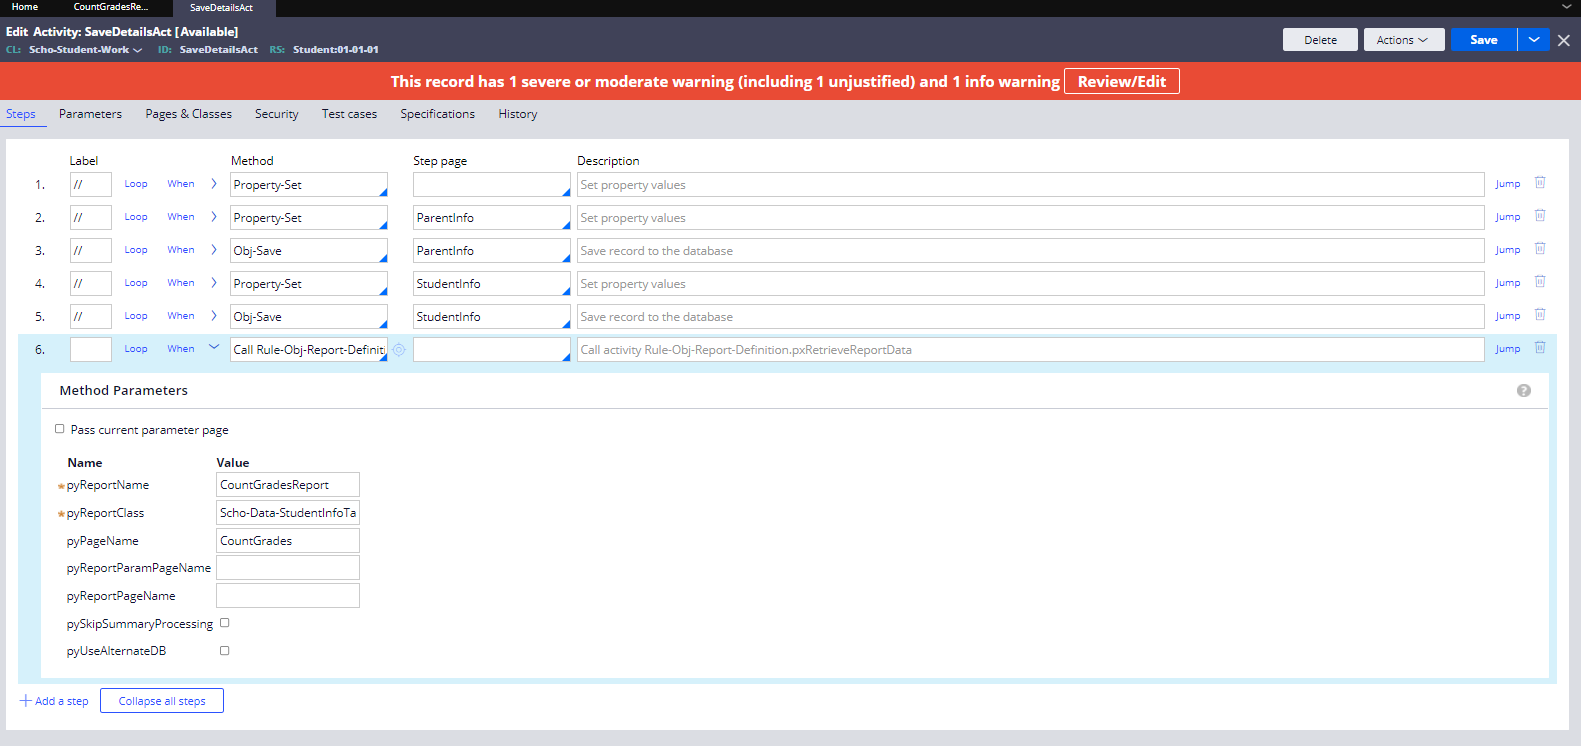Open the rule target icon beside step 6 method
This screenshot has width=1581, height=746.
399,350
